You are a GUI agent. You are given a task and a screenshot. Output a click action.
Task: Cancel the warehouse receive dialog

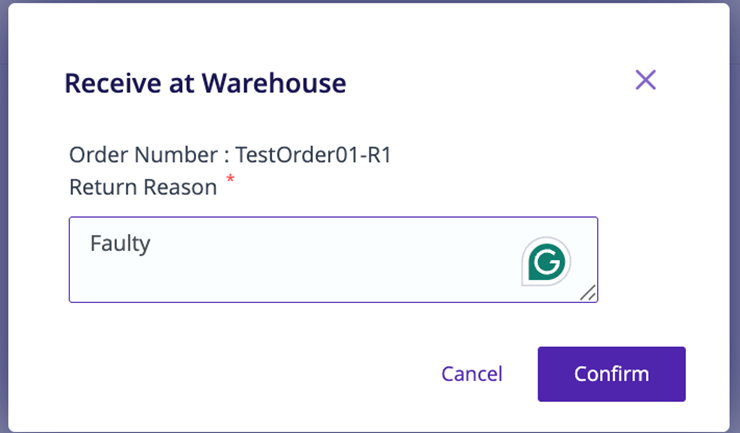click(472, 374)
